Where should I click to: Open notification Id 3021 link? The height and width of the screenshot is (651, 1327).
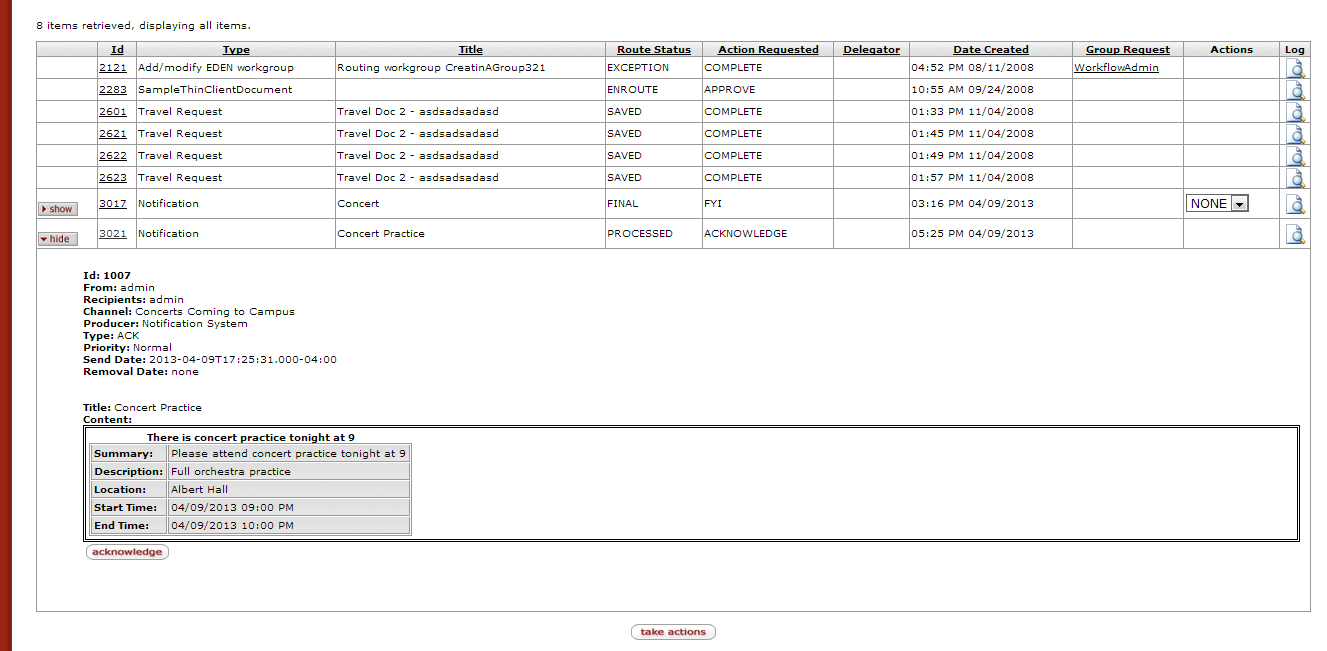point(112,234)
